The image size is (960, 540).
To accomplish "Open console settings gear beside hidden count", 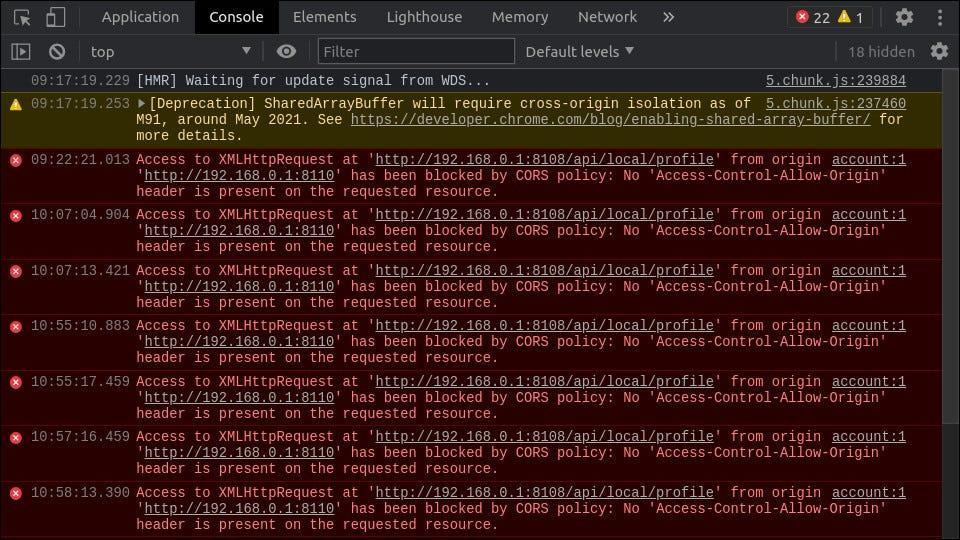I will coord(939,51).
